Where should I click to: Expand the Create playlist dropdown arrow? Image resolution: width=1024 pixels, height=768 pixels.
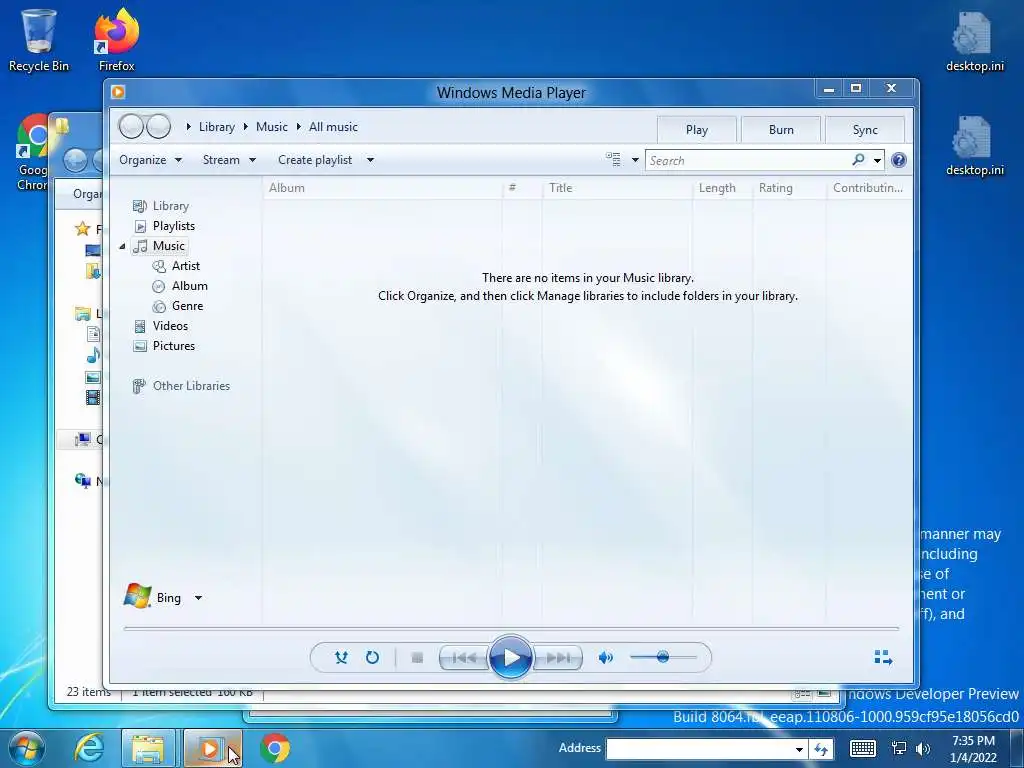click(x=370, y=160)
